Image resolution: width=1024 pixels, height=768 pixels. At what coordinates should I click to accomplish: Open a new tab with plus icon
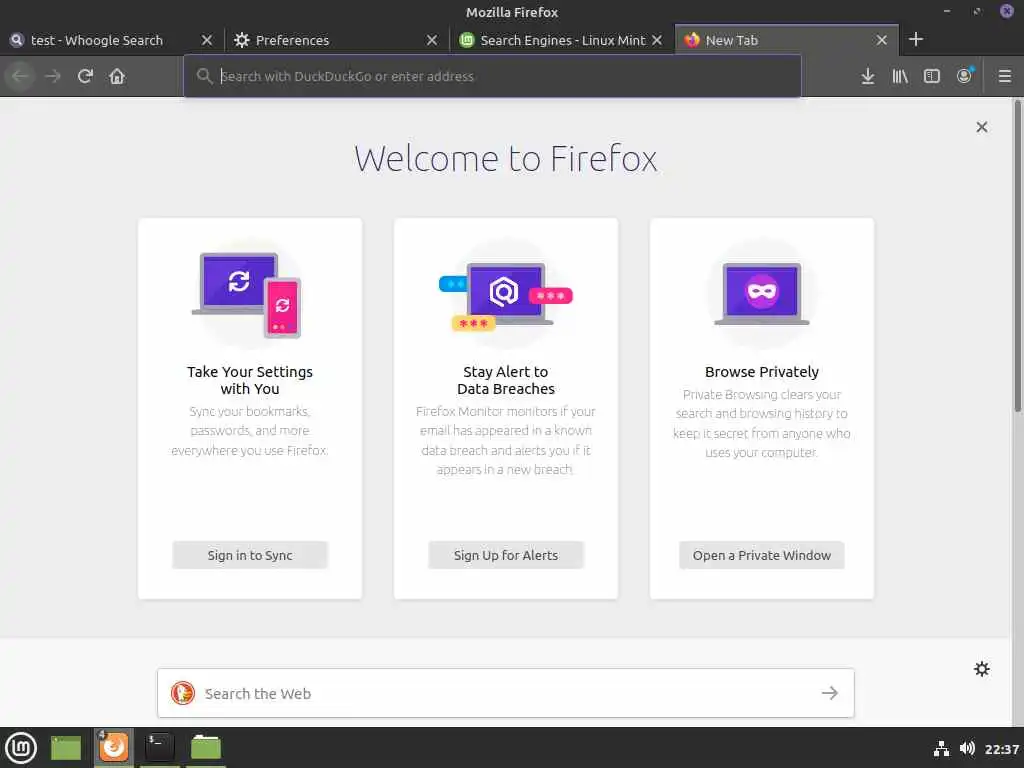(916, 40)
